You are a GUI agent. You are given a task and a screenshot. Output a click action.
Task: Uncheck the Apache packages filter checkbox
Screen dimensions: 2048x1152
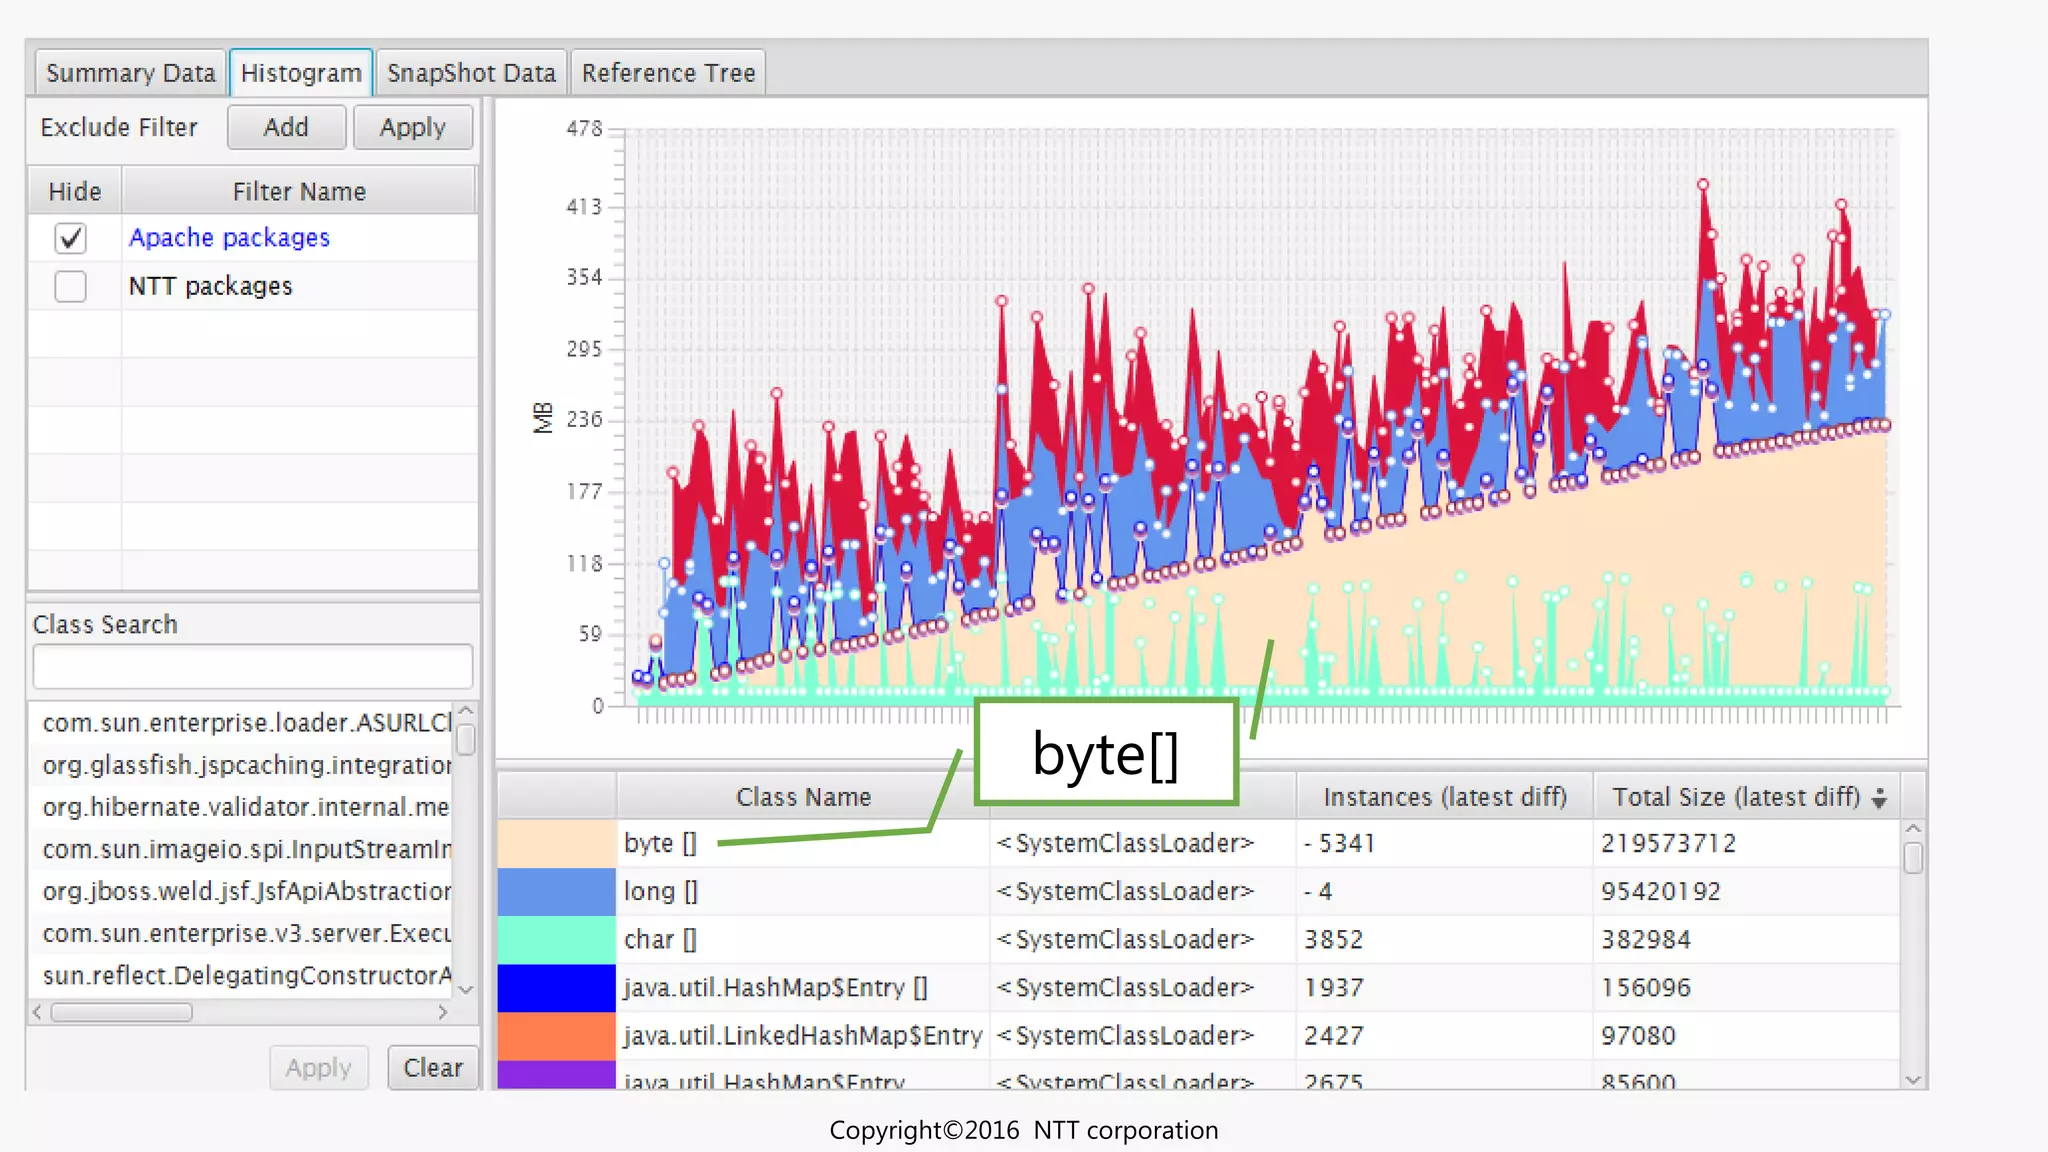pyautogui.click(x=70, y=238)
